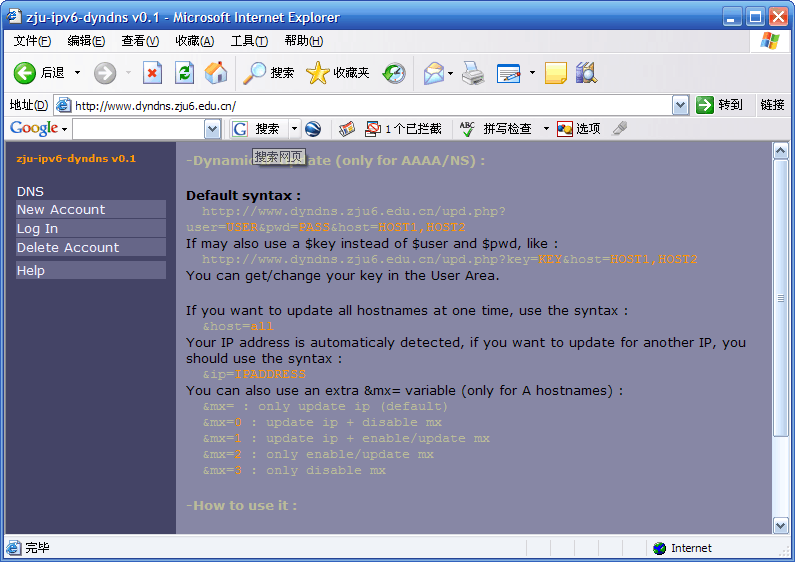Click the Delete Account sidebar link
795x562 pixels.
(68, 247)
